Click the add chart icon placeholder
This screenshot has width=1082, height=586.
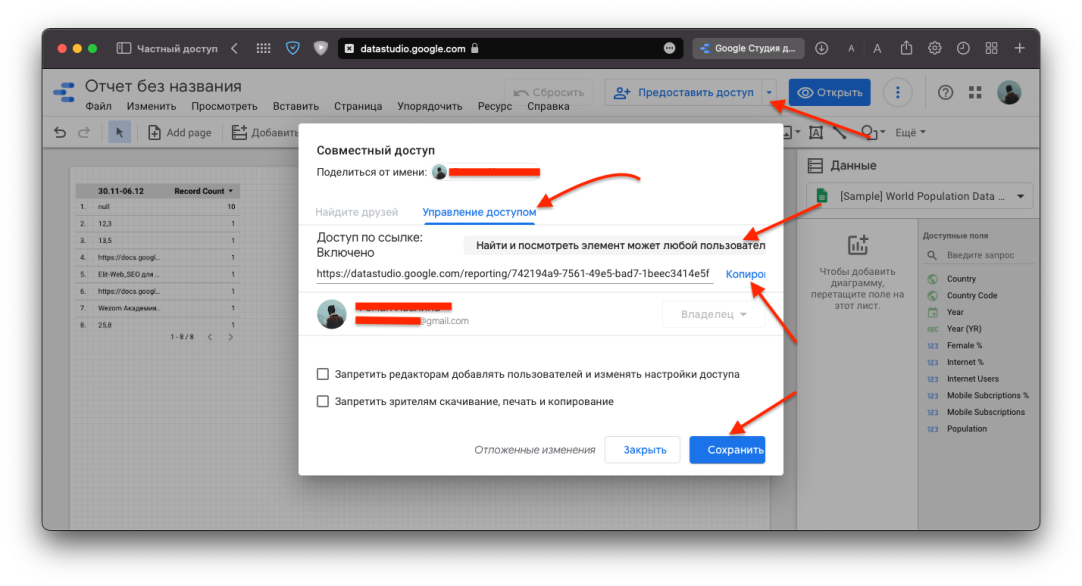(x=858, y=244)
